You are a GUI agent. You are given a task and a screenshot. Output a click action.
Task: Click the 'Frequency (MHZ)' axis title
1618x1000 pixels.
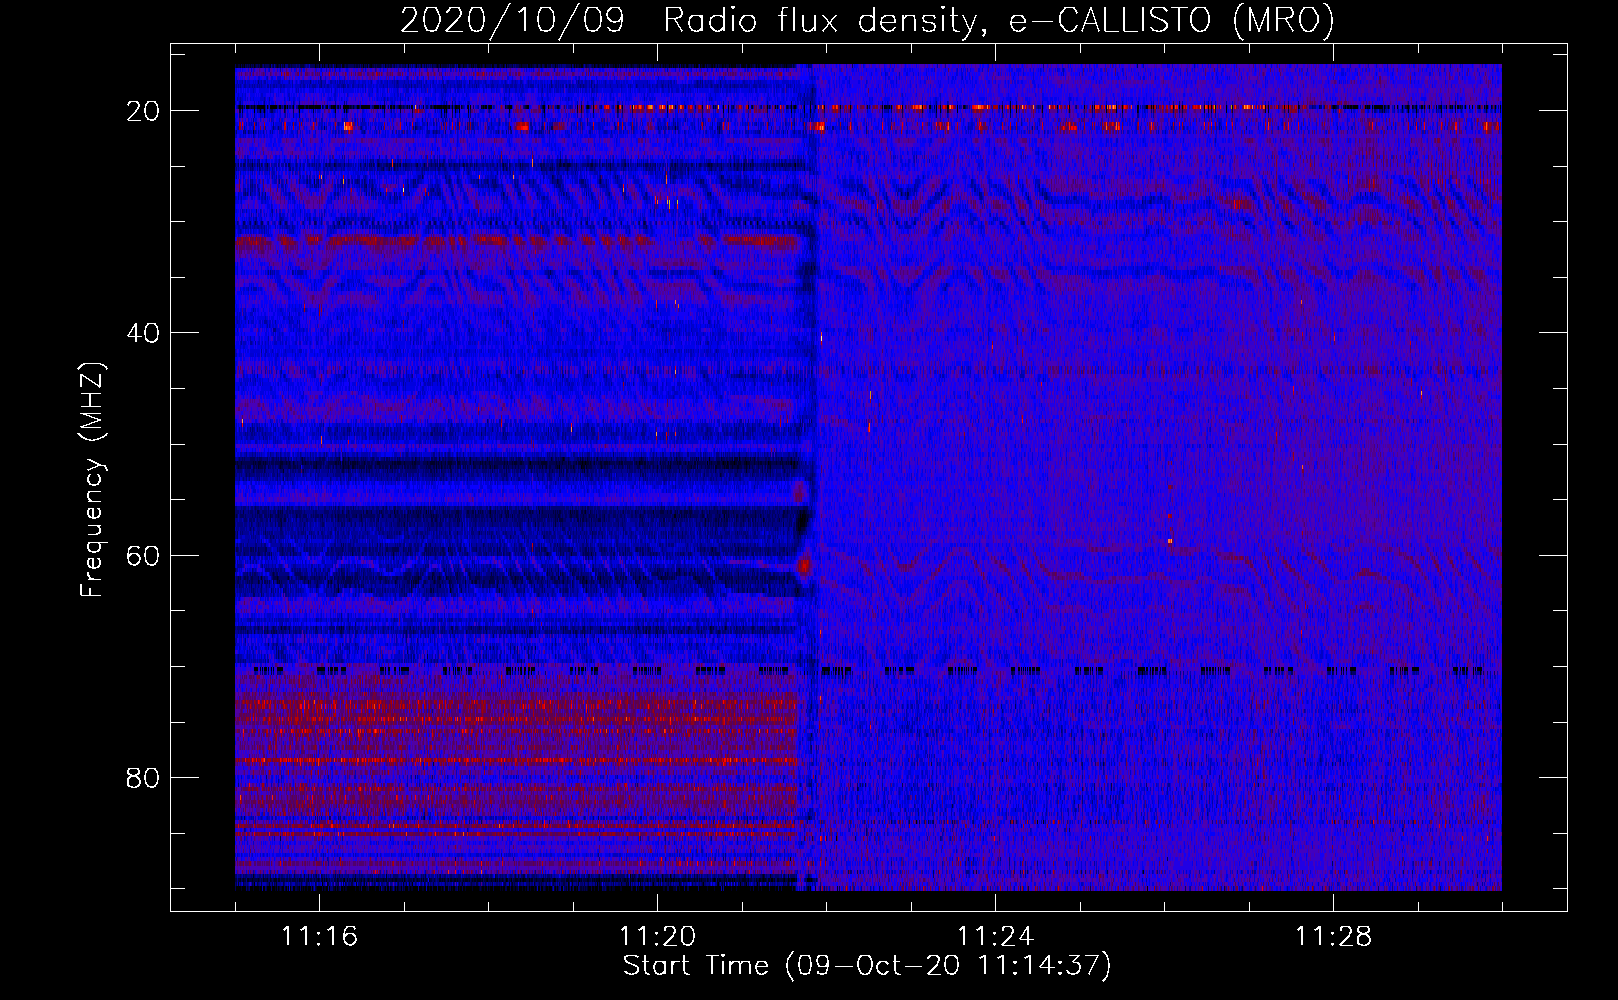point(92,480)
